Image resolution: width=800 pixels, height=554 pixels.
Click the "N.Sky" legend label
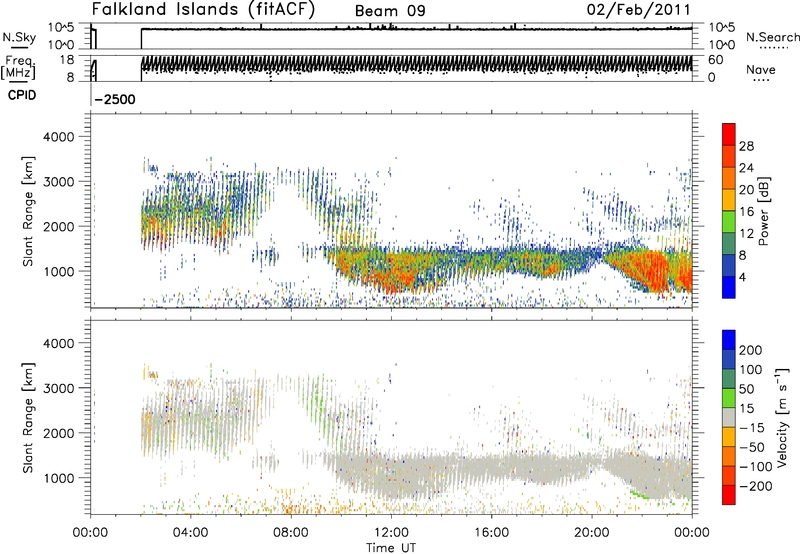19,37
